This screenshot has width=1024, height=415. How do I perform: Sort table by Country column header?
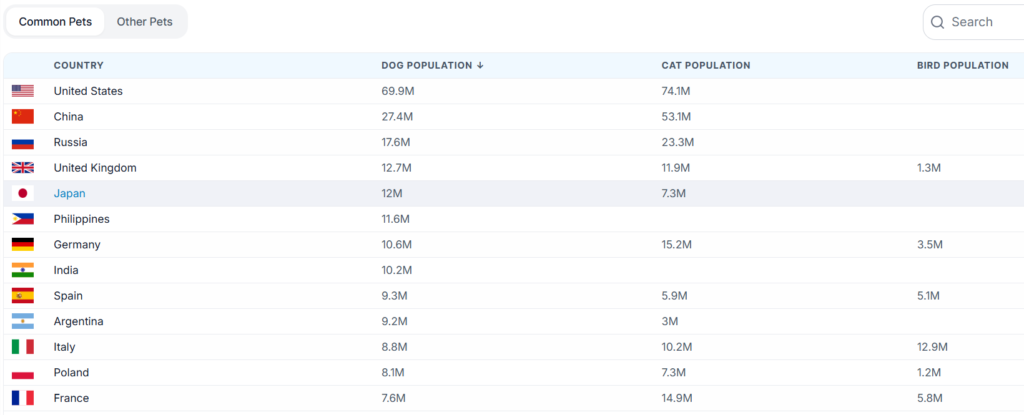(79, 65)
